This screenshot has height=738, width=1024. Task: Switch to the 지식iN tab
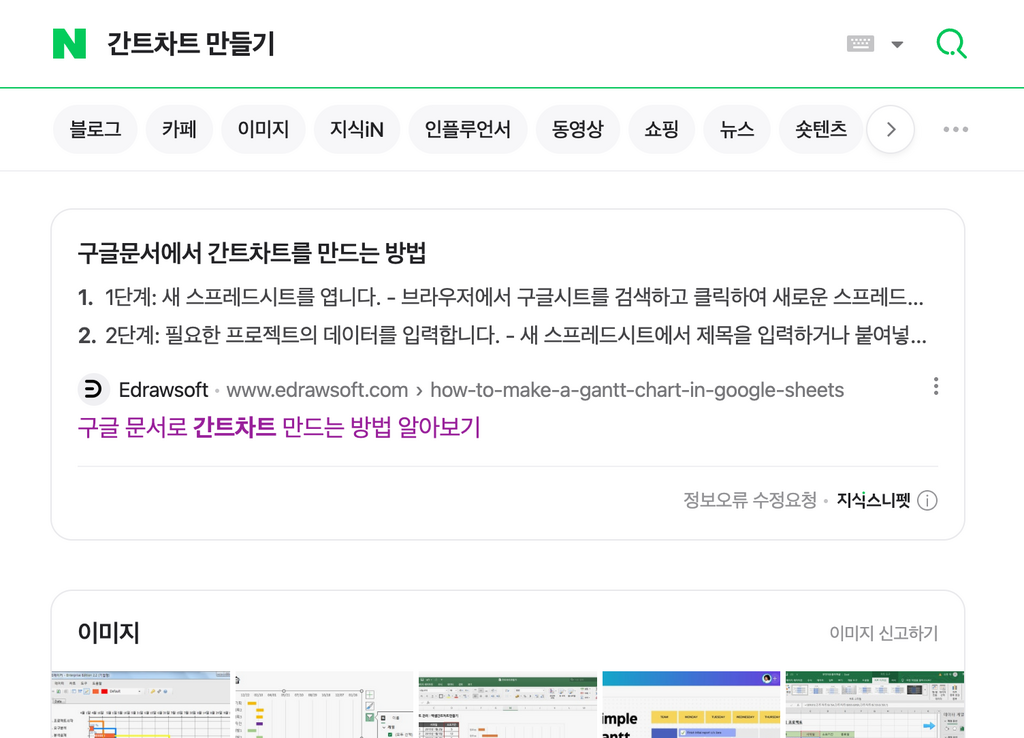click(357, 129)
